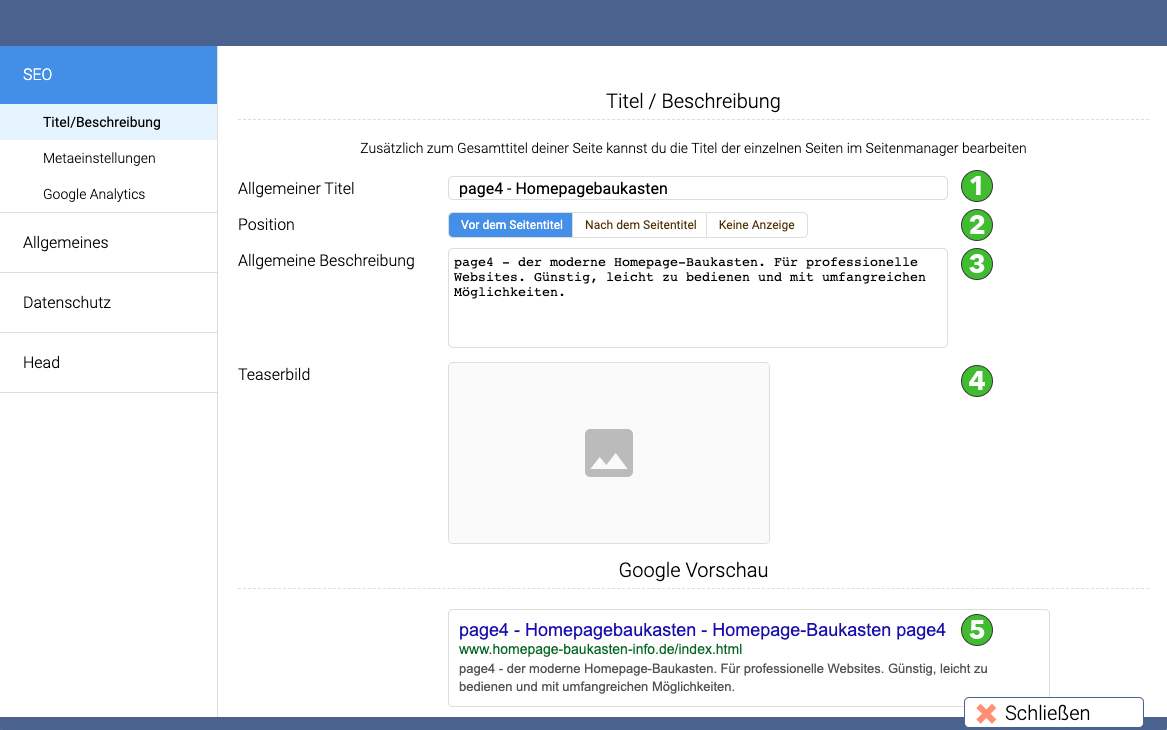Click green step badge 3 beside the description
Image resolution: width=1167 pixels, height=730 pixels.
point(976,264)
